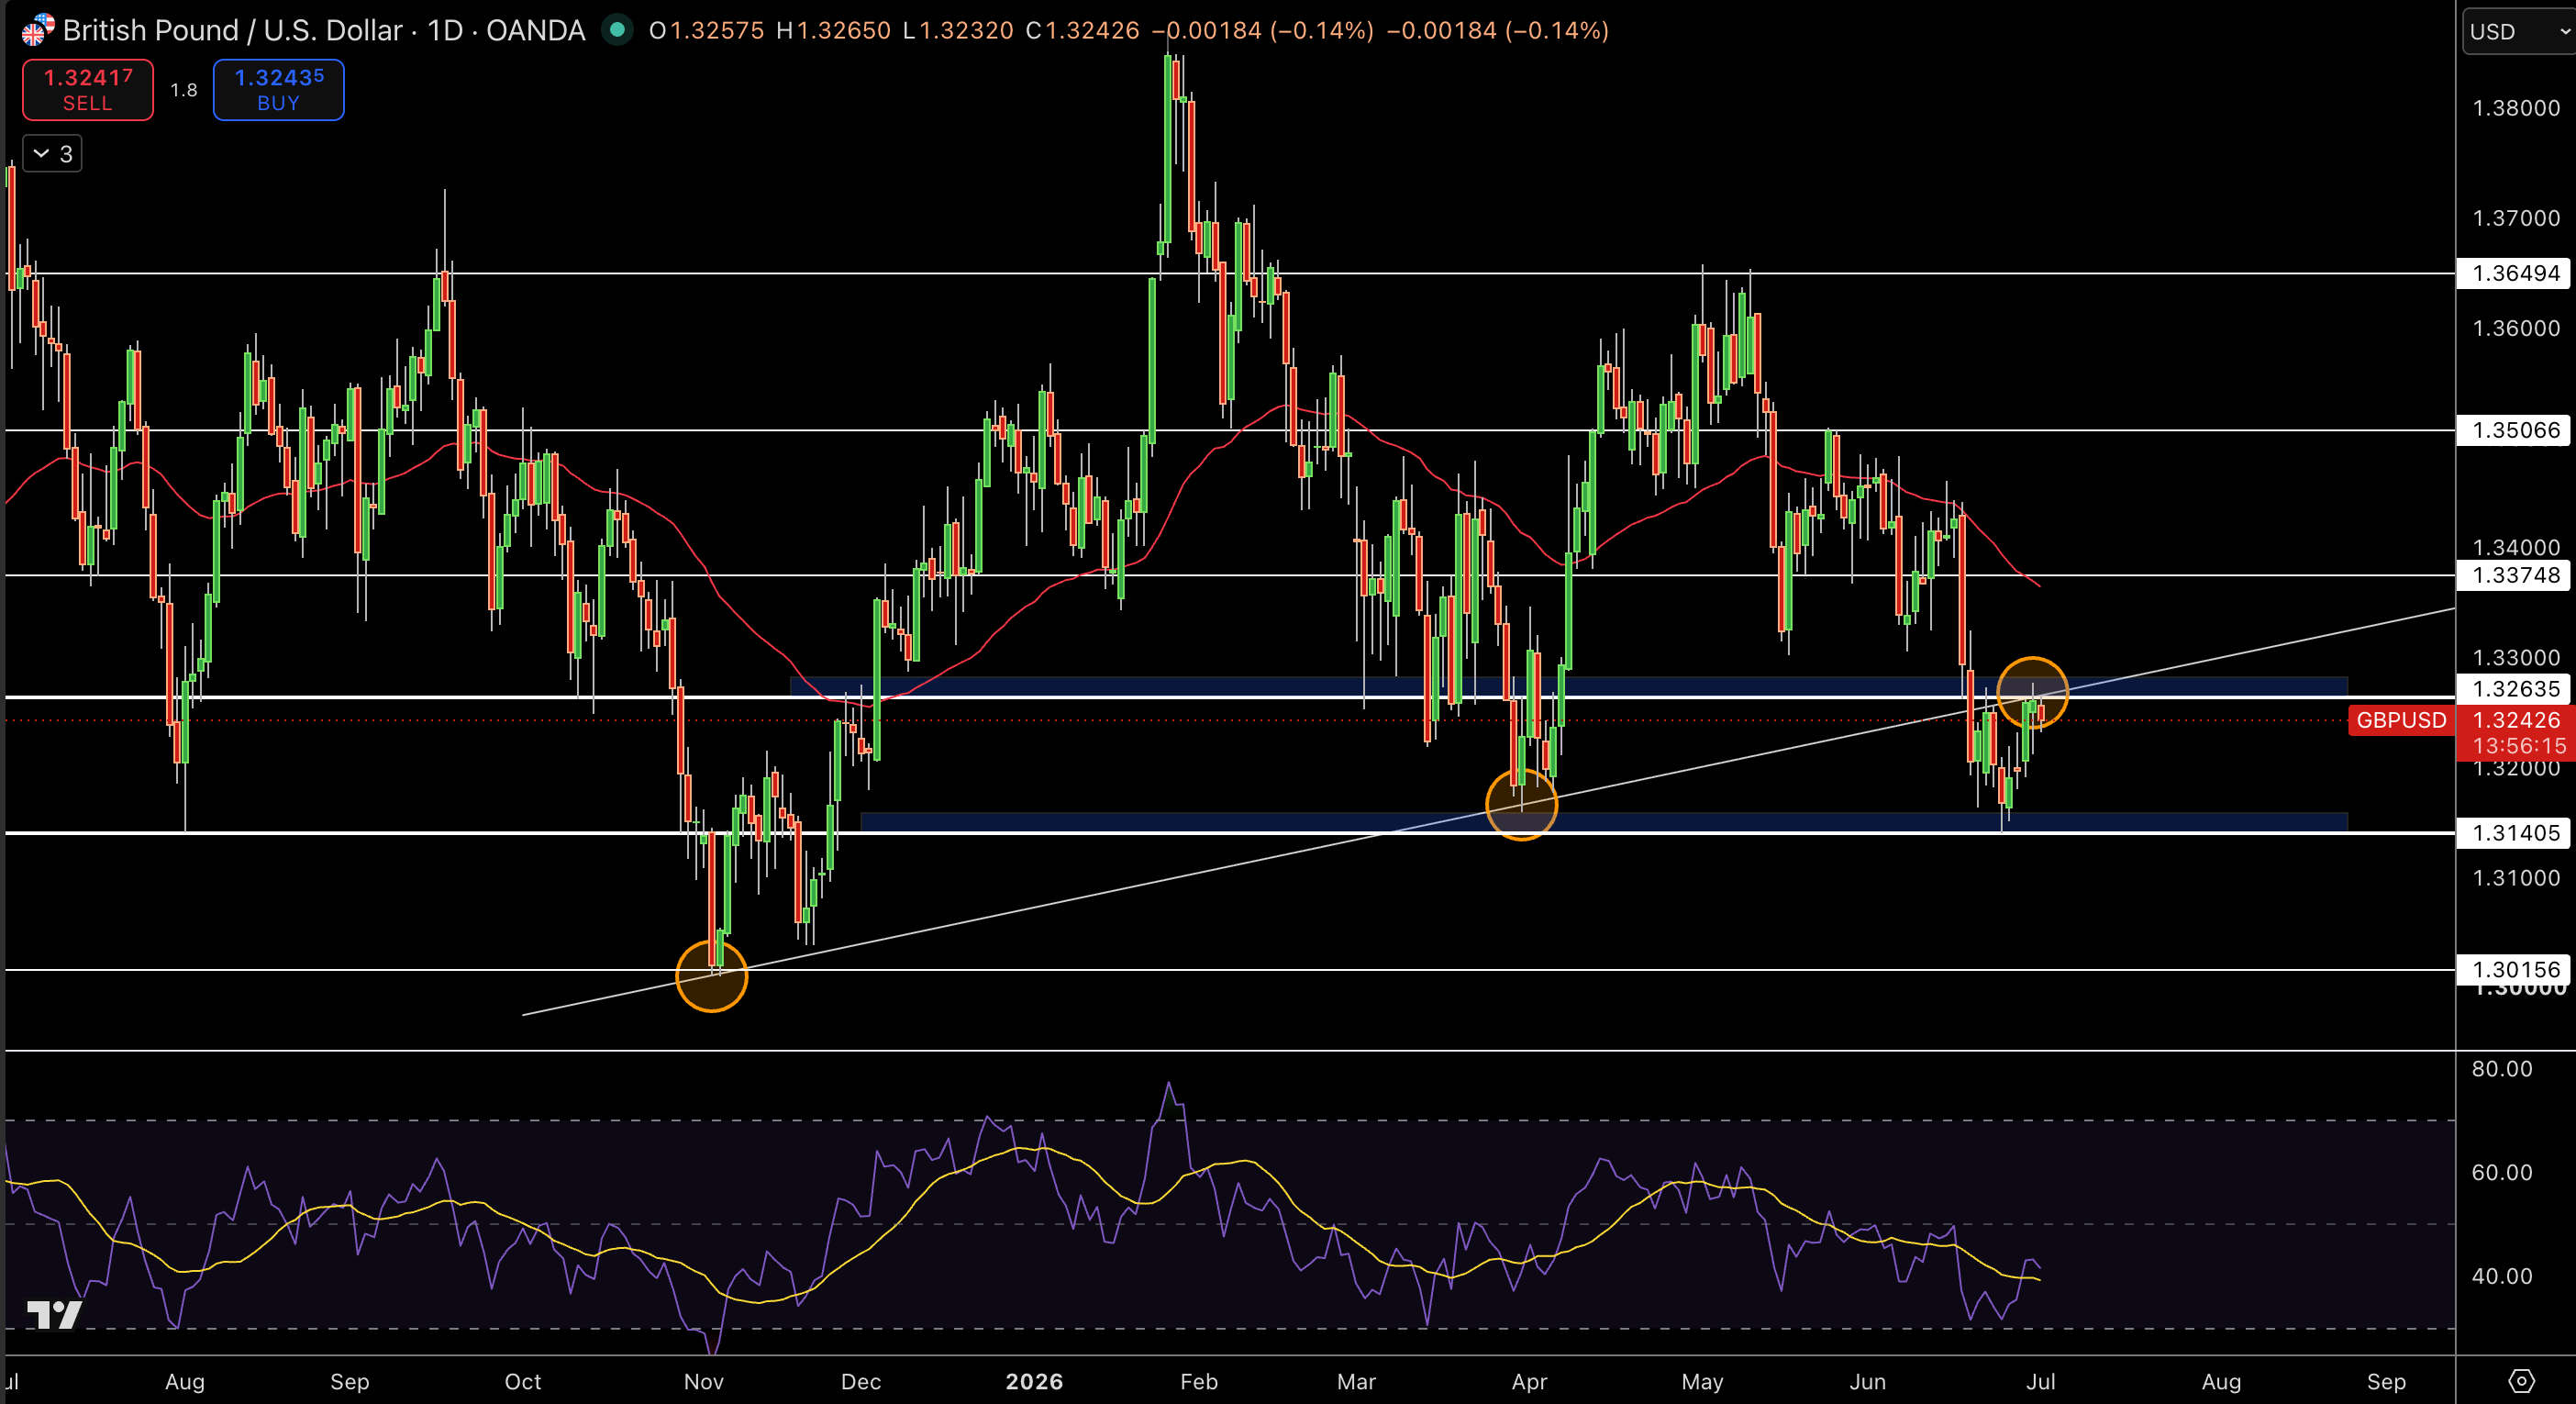Select the 1.32635 price level label

pyautogui.click(x=2514, y=689)
